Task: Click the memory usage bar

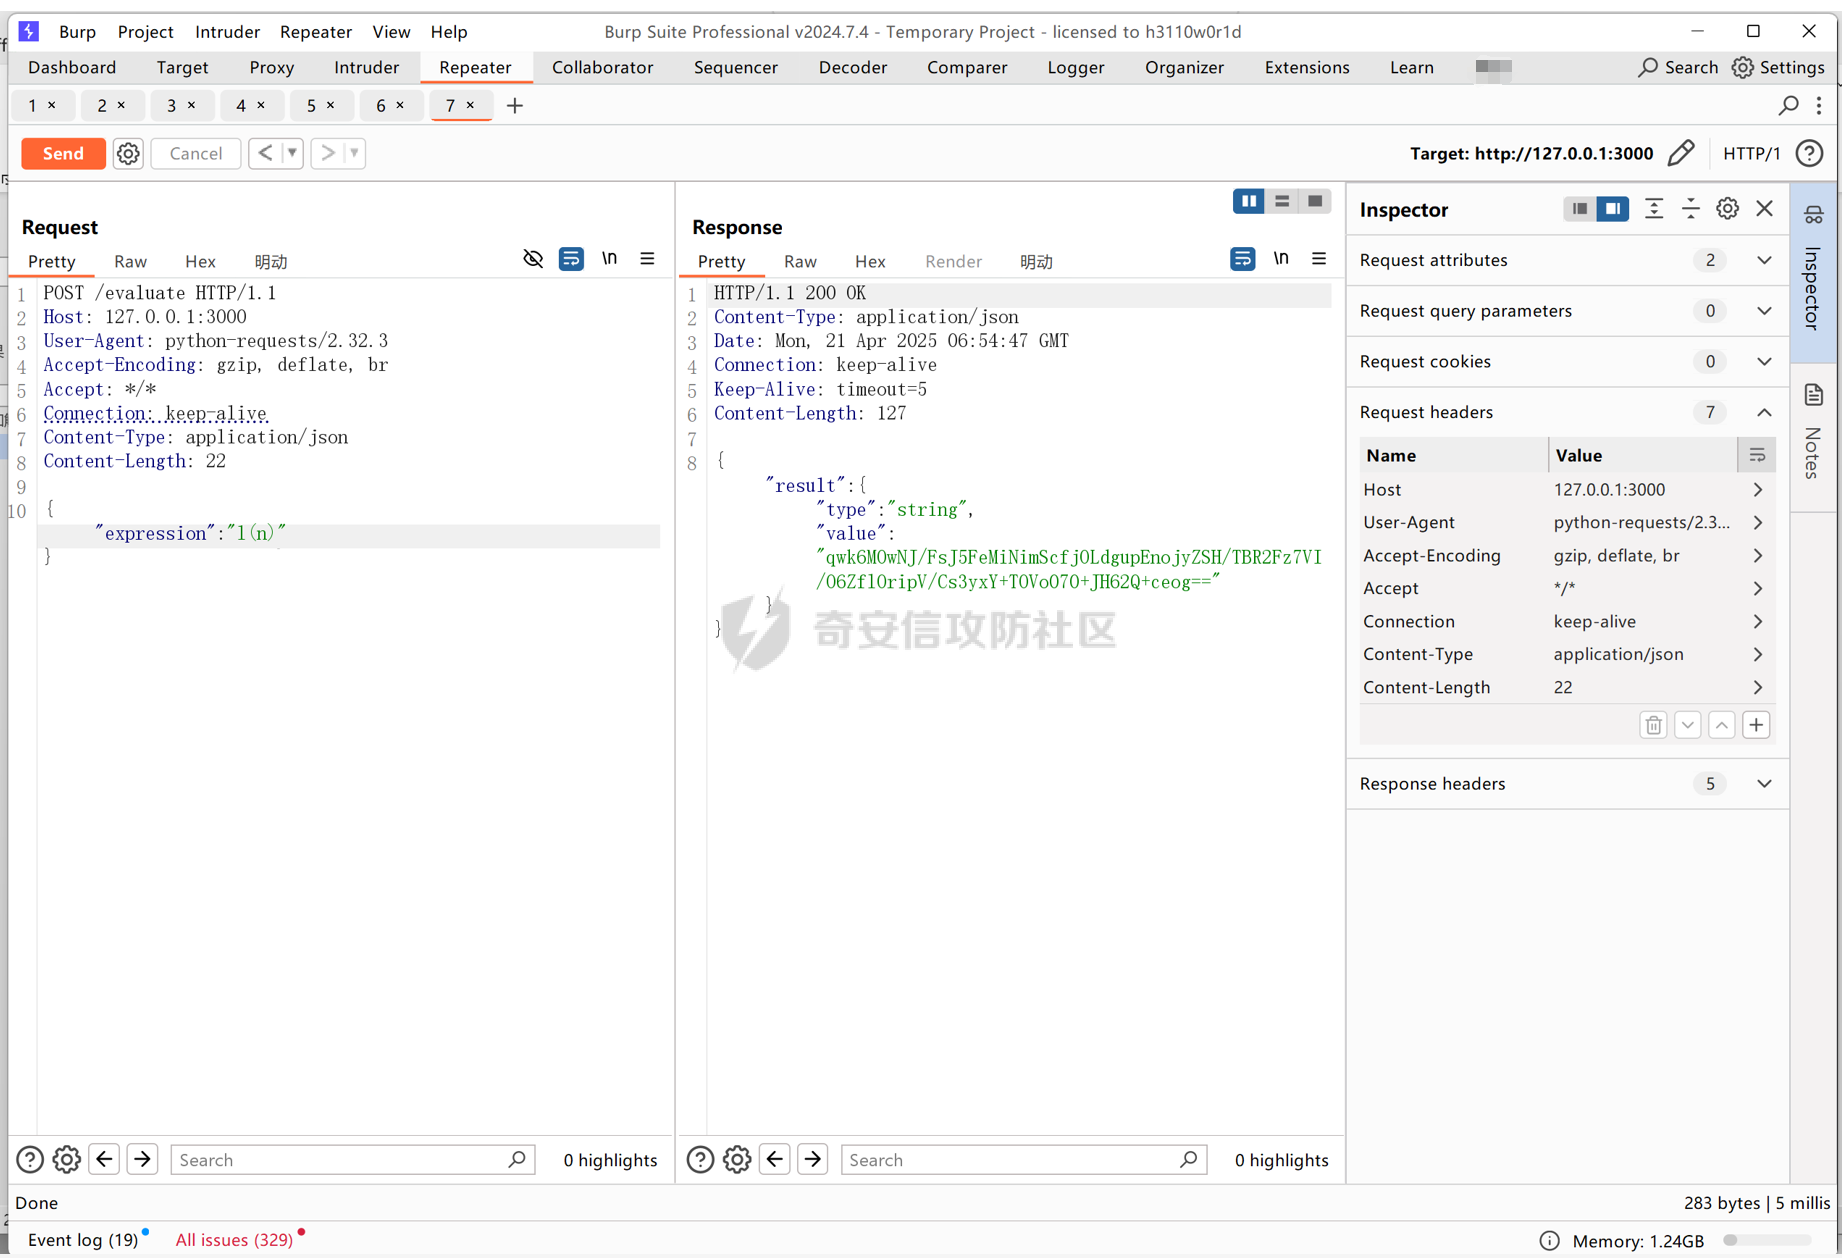Action: [x=1767, y=1240]
